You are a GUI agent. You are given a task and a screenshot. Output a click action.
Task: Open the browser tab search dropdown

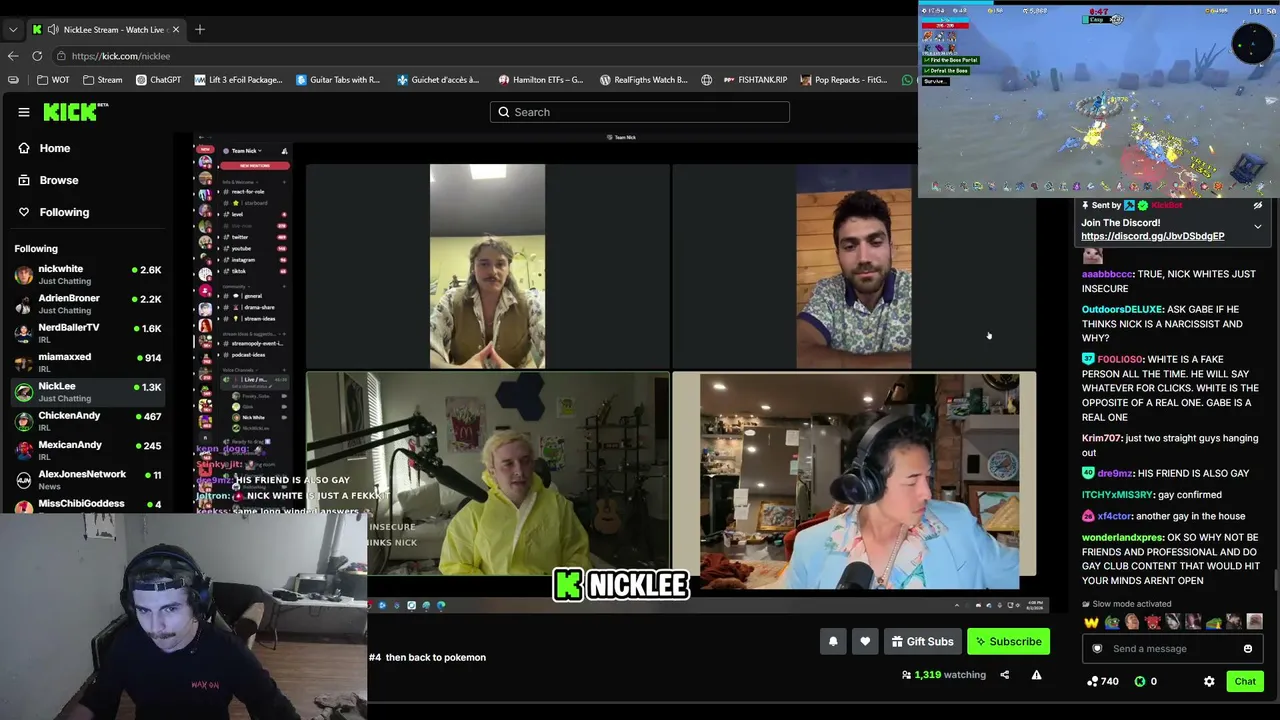pos(13,29)
